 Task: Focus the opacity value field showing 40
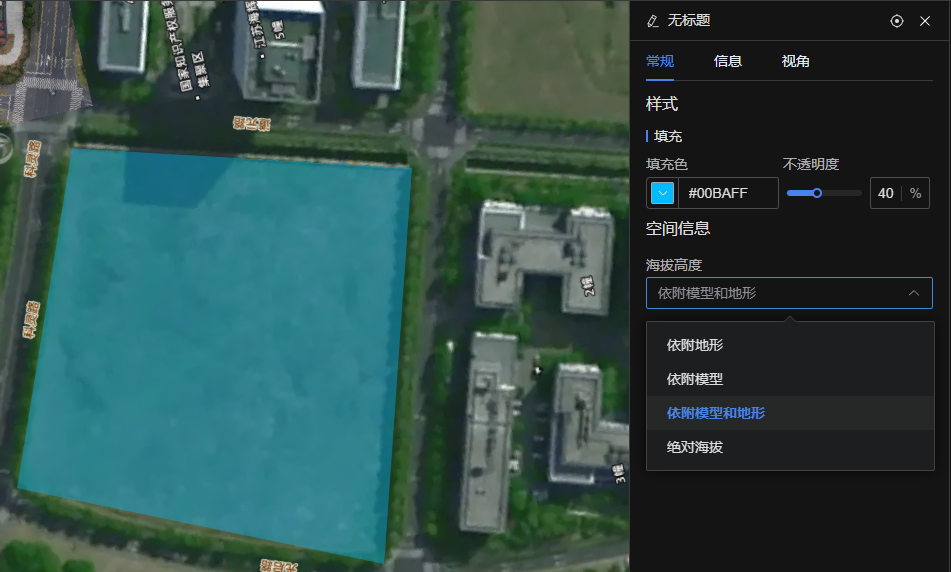coord(886,193)
